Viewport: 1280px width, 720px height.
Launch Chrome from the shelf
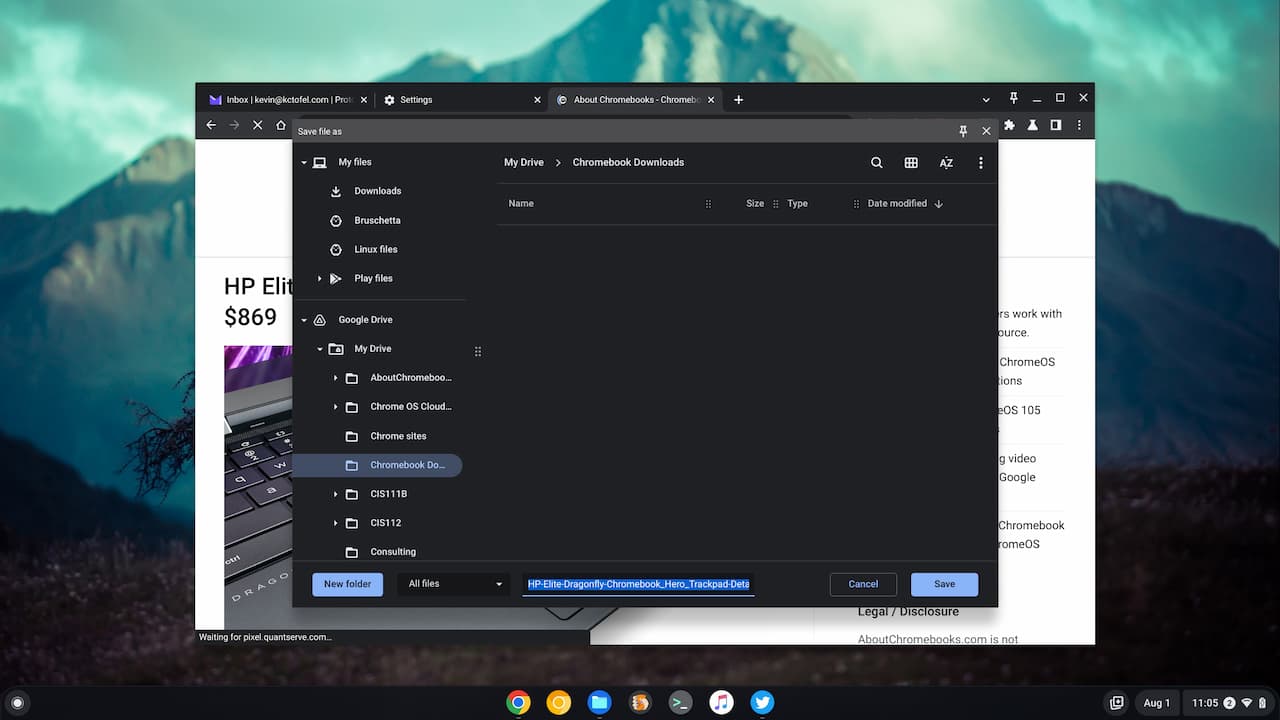[x=518, y=702]
